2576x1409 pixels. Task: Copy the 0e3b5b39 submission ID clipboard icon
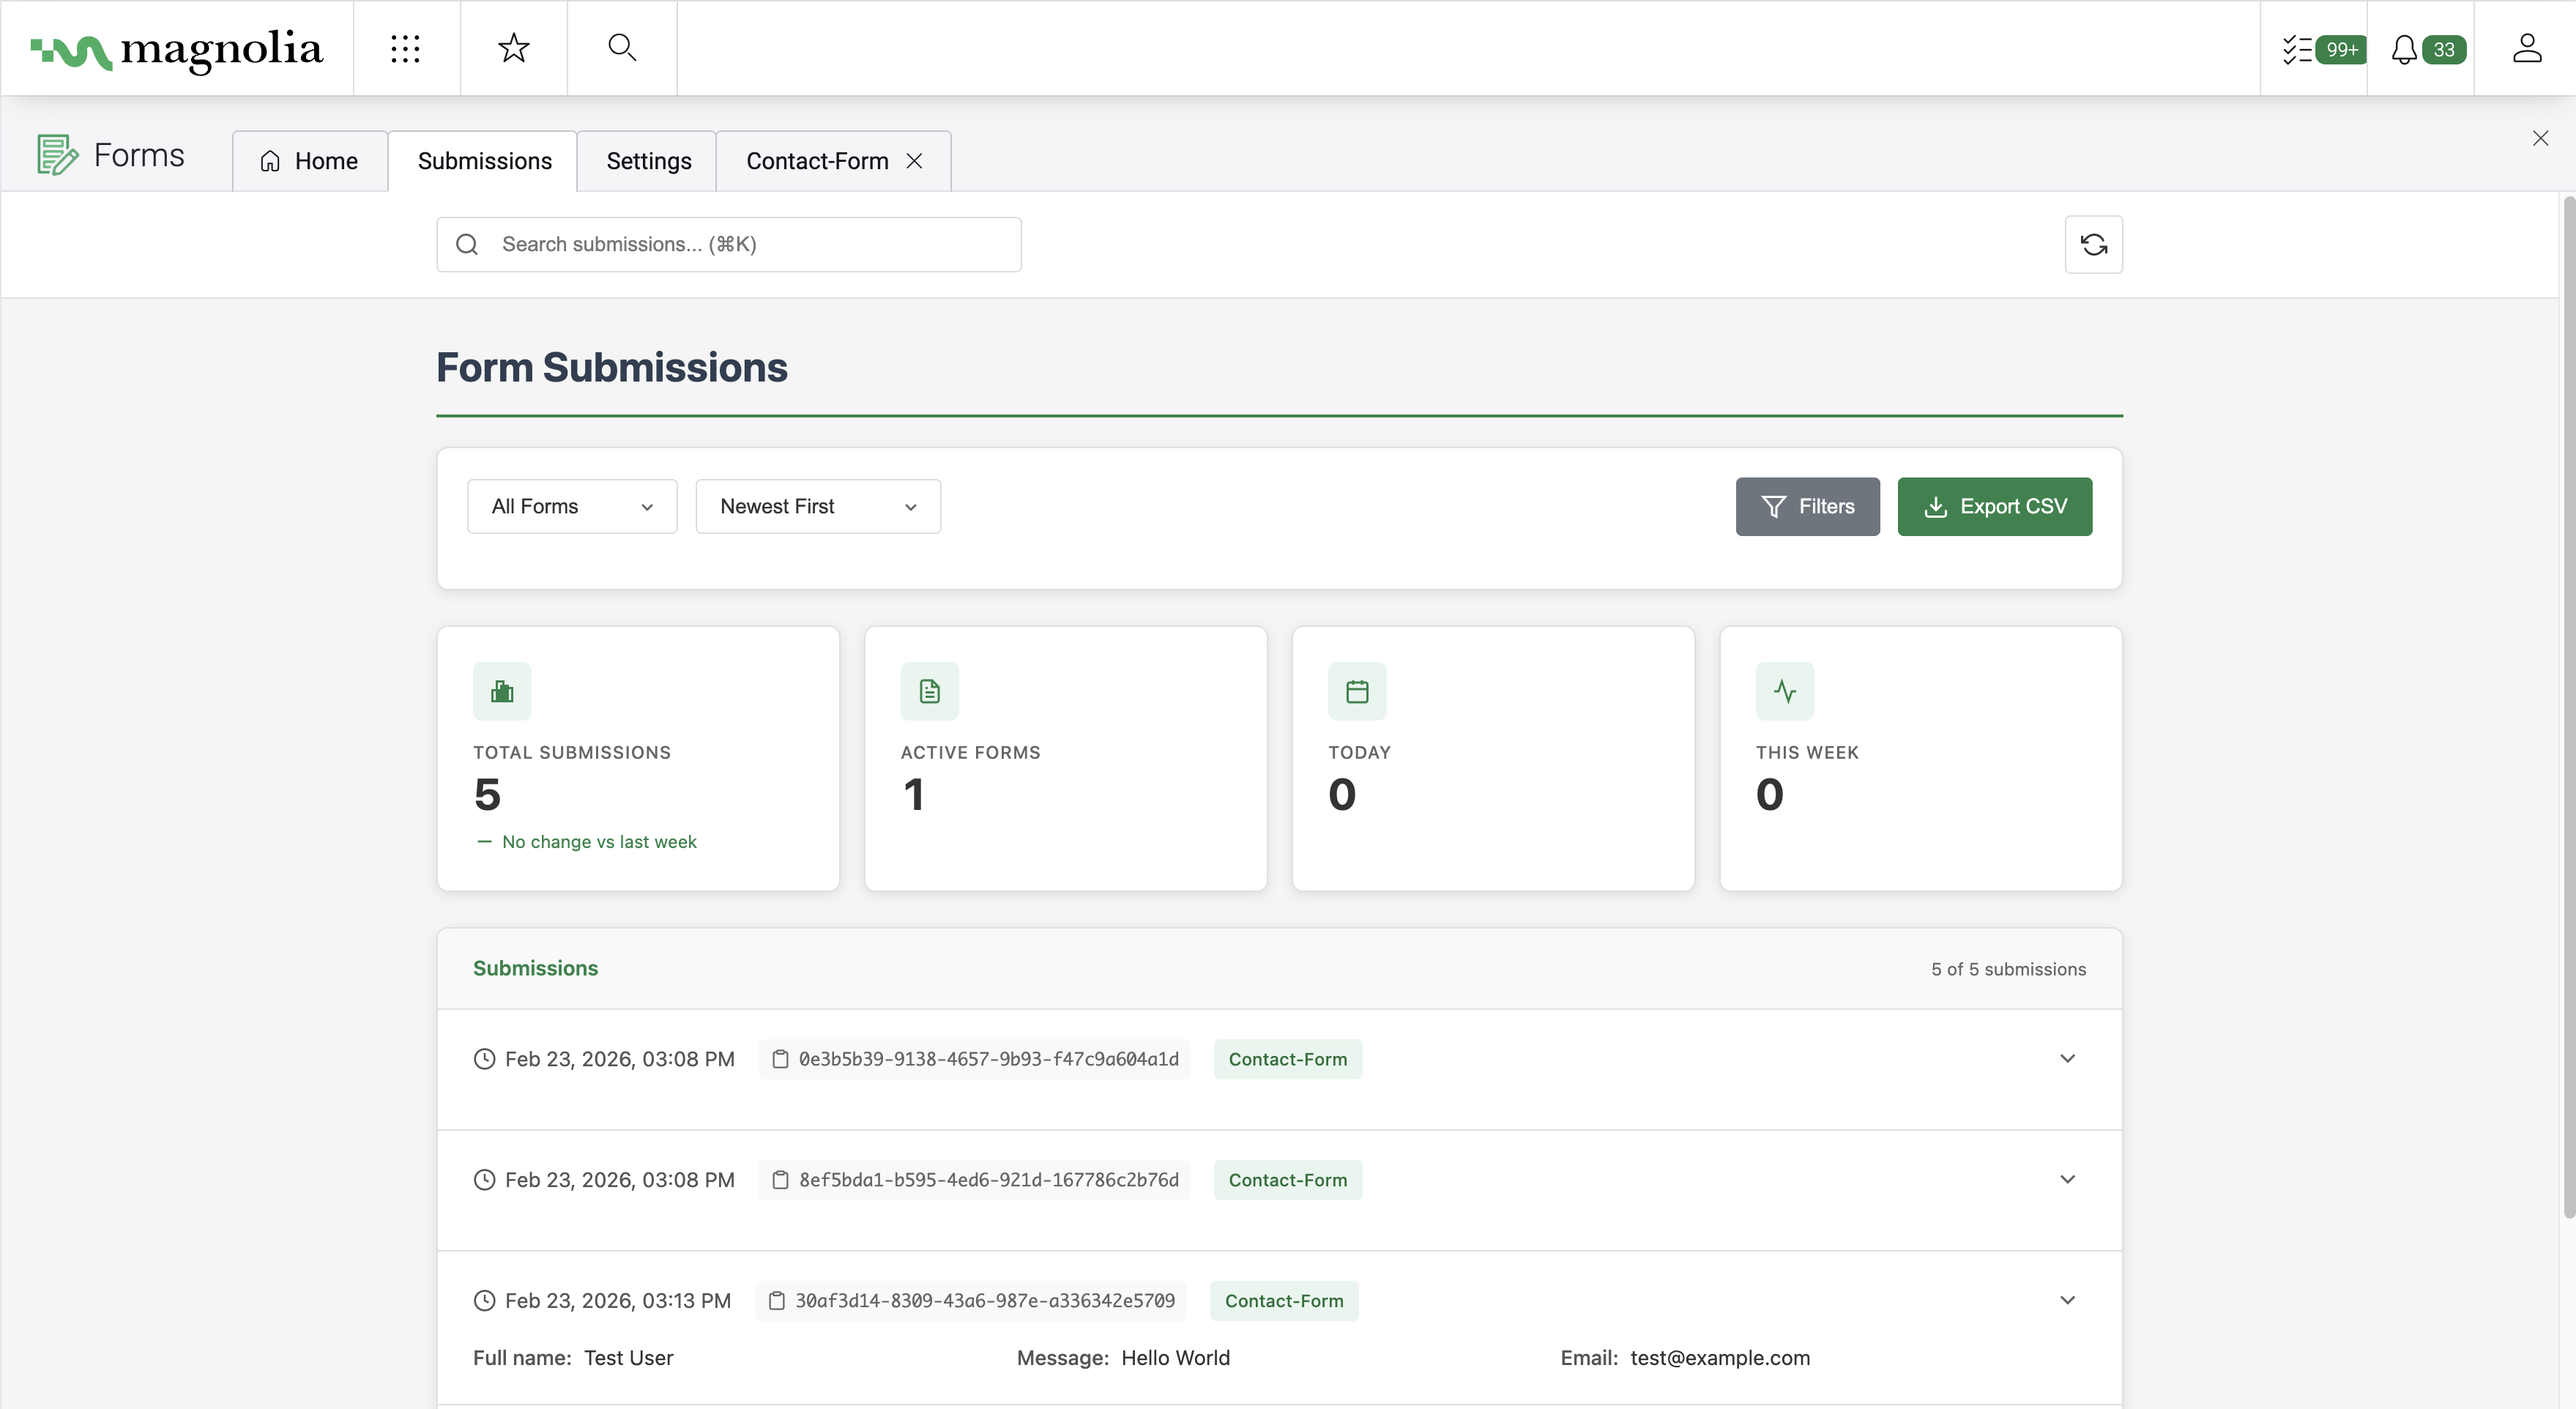[x=780, y=1059]
